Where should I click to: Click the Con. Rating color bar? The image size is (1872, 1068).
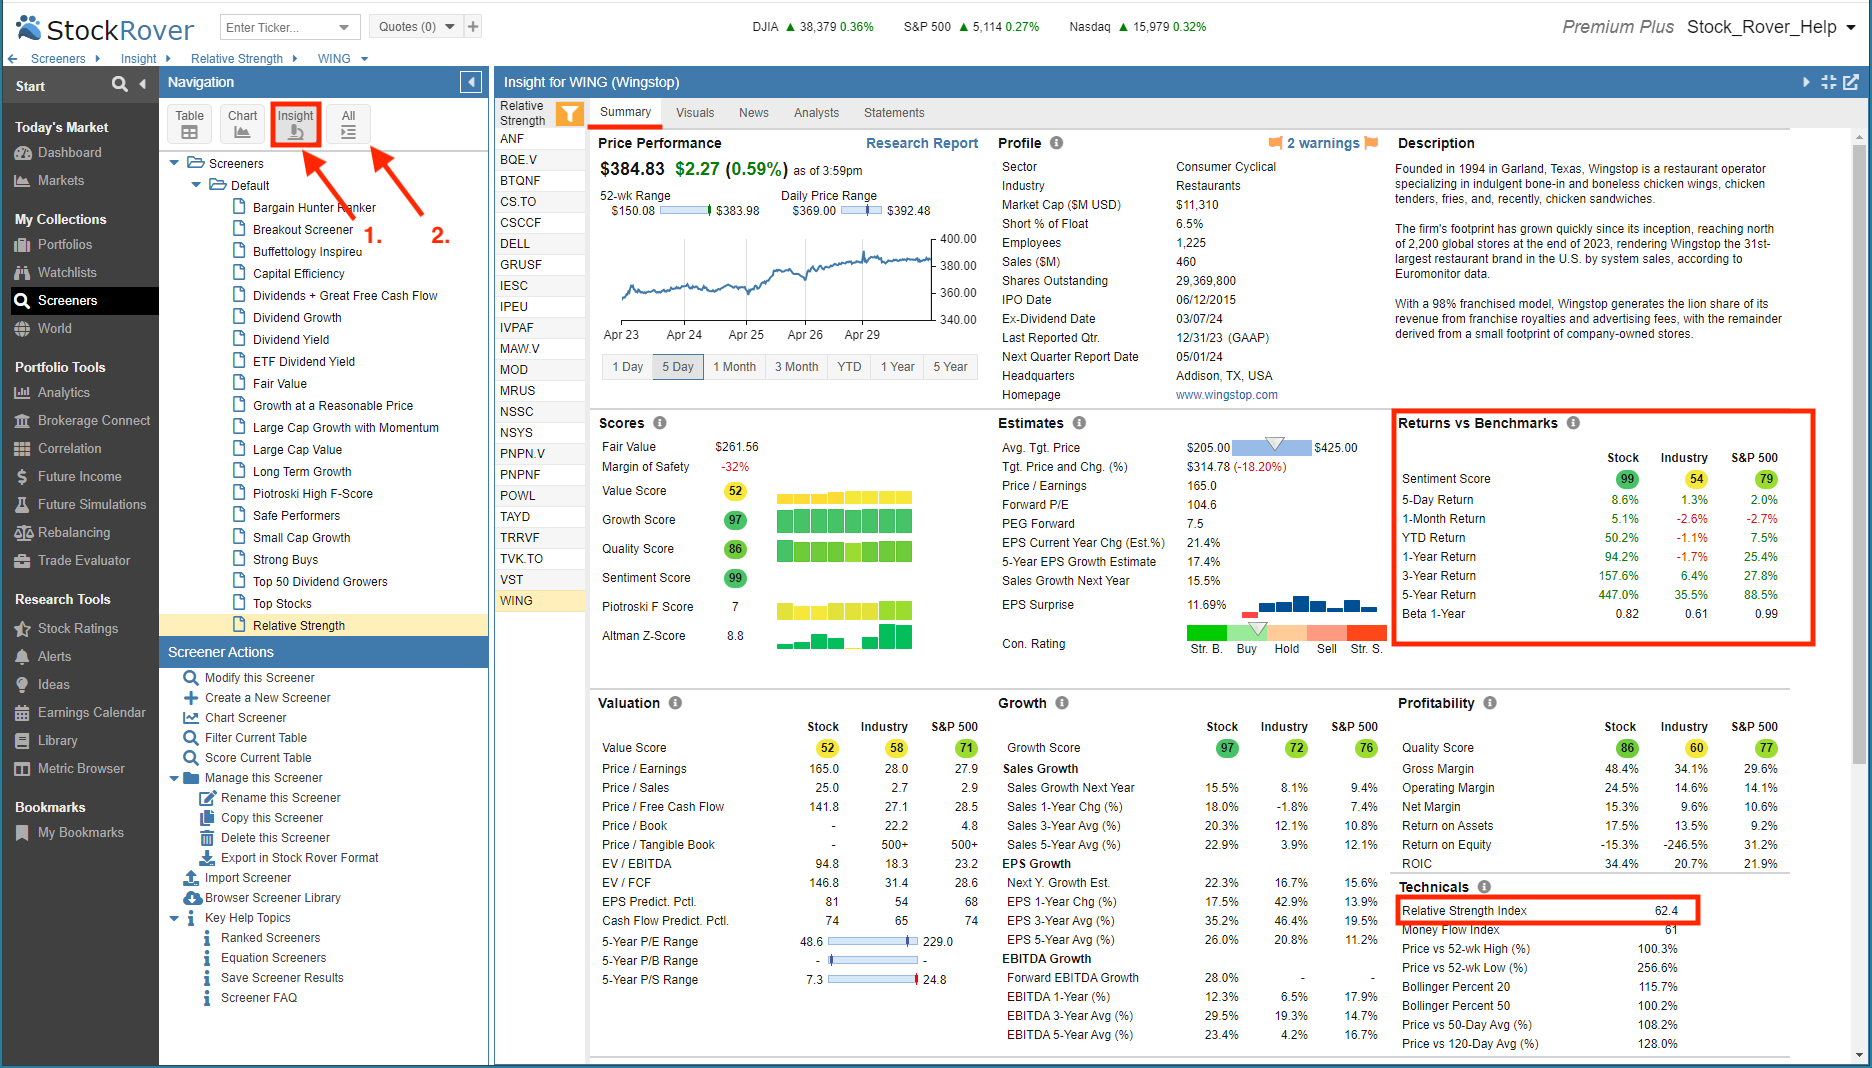tap(1286, 633)
